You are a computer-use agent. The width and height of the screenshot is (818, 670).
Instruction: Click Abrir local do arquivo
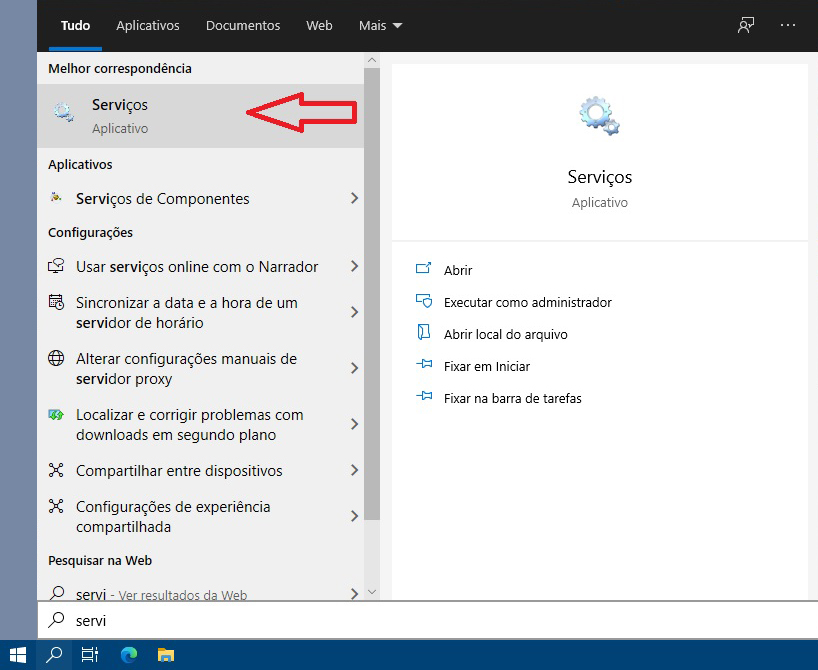click(x=505, y=334)
